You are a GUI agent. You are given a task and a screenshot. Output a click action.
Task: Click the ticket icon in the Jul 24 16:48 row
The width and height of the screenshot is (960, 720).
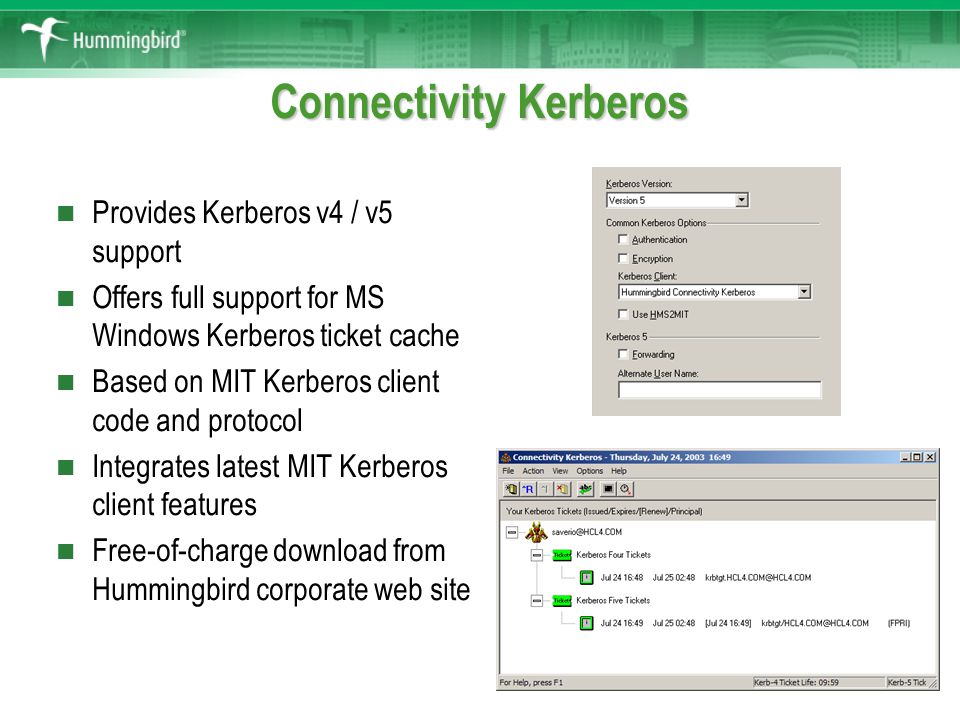pos(587,578)
